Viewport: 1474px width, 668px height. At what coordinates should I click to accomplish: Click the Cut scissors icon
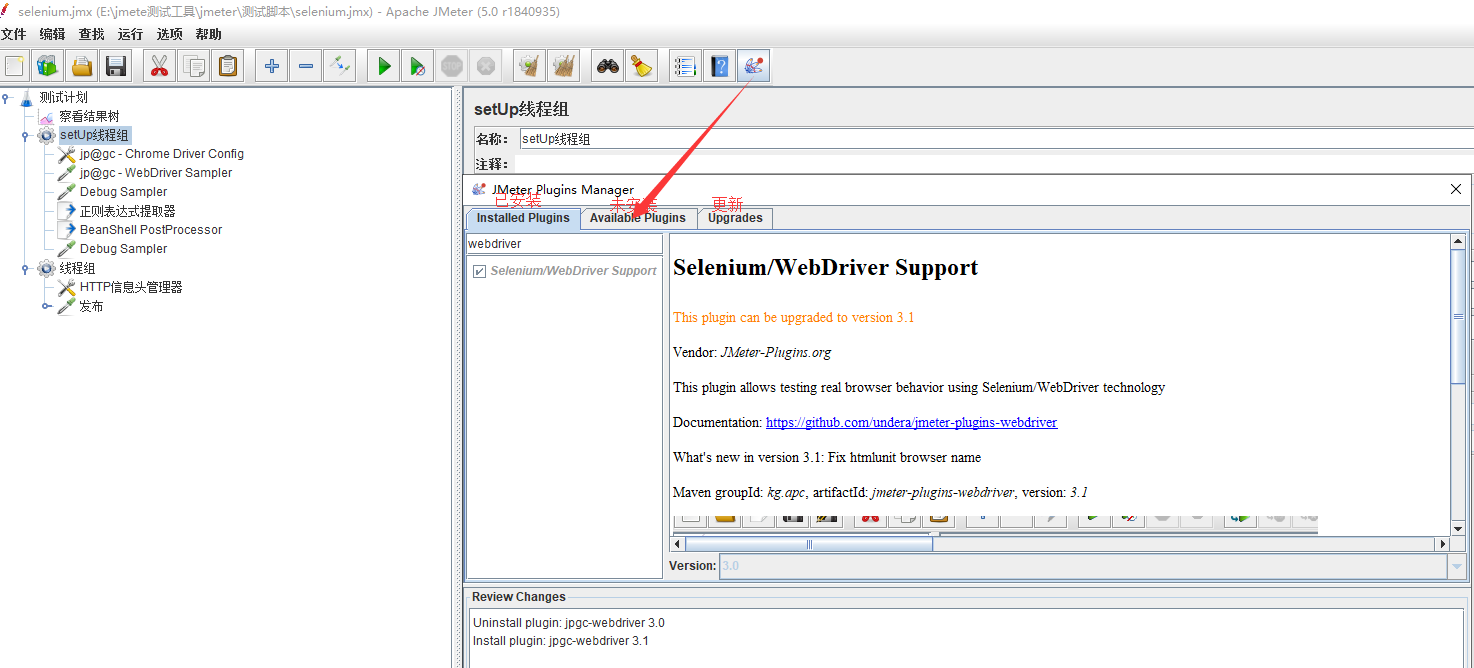point(159,67)
